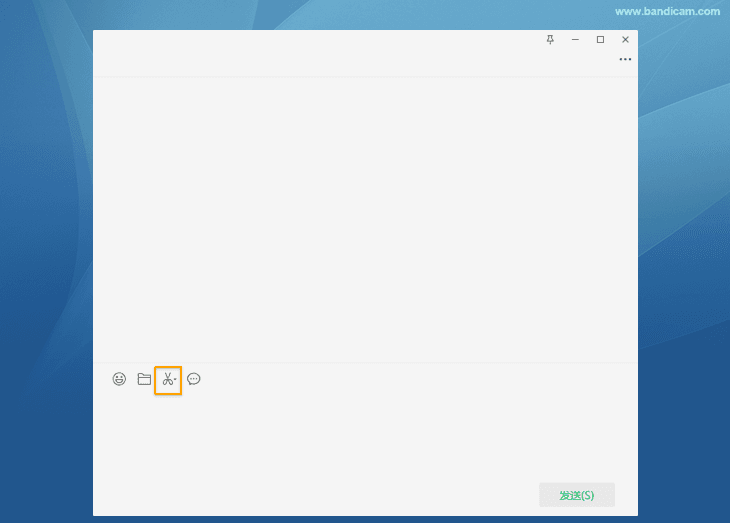Click the separator line below the header
730x523 pixels.
[x=365, y=77]
